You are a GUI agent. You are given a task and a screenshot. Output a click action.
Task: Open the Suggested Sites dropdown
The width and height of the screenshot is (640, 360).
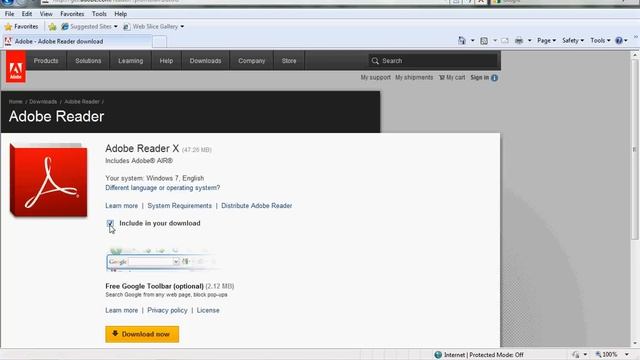click(116, 27)
